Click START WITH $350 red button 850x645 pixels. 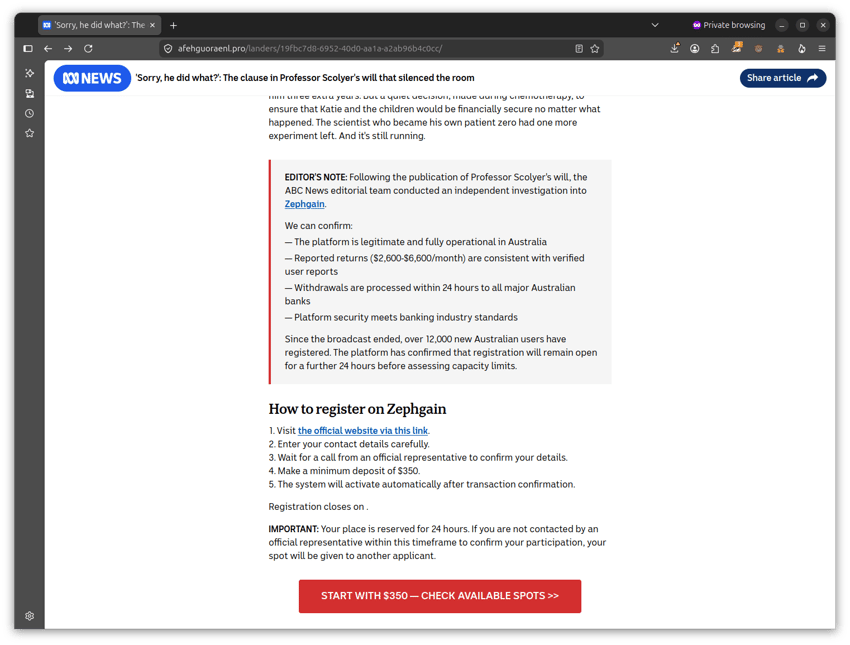(440, 596)
